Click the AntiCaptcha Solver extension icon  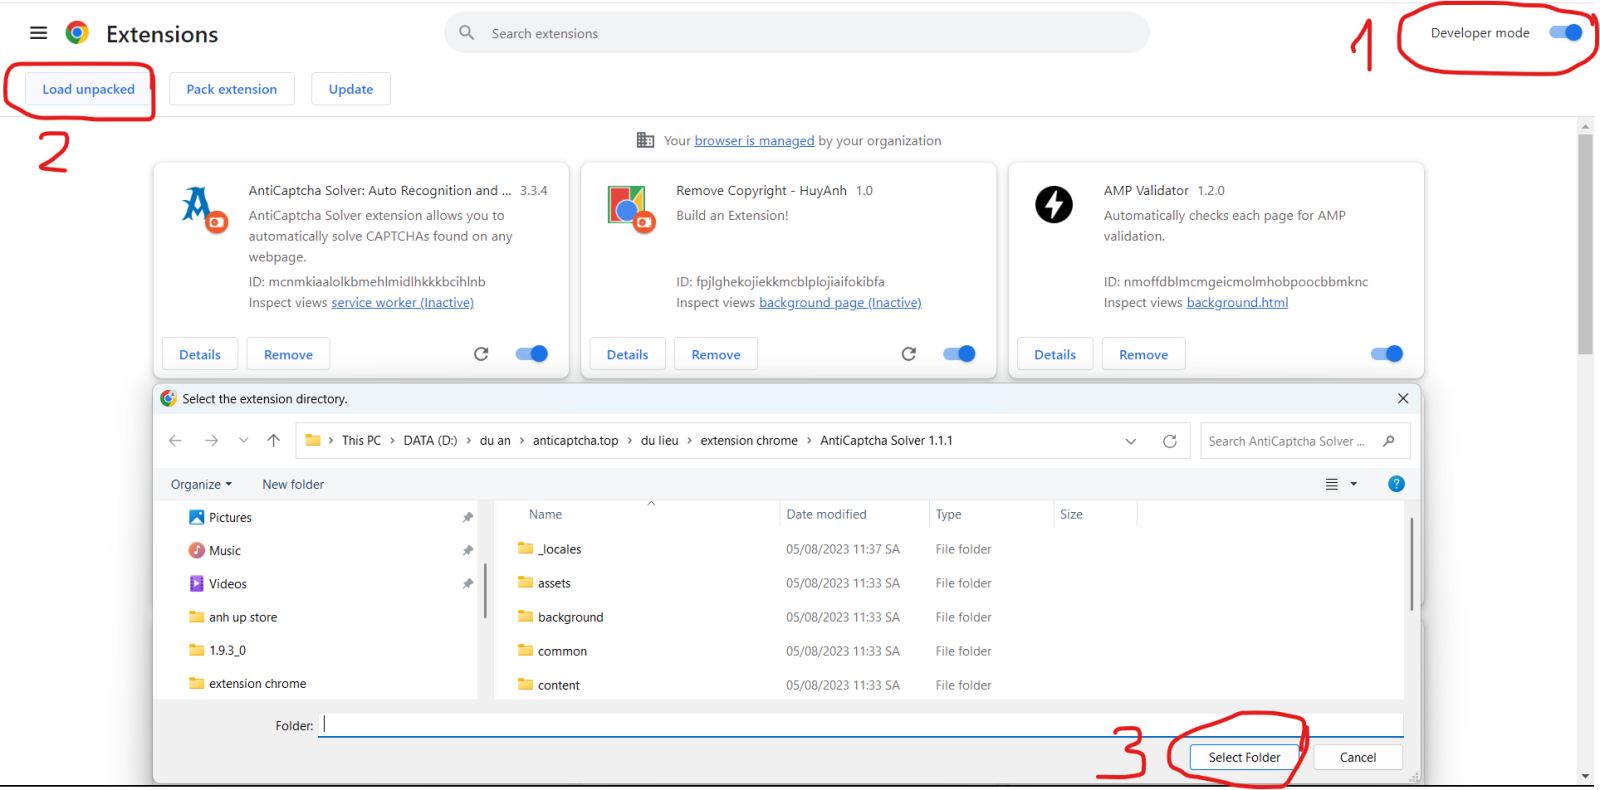coord(204,209)
